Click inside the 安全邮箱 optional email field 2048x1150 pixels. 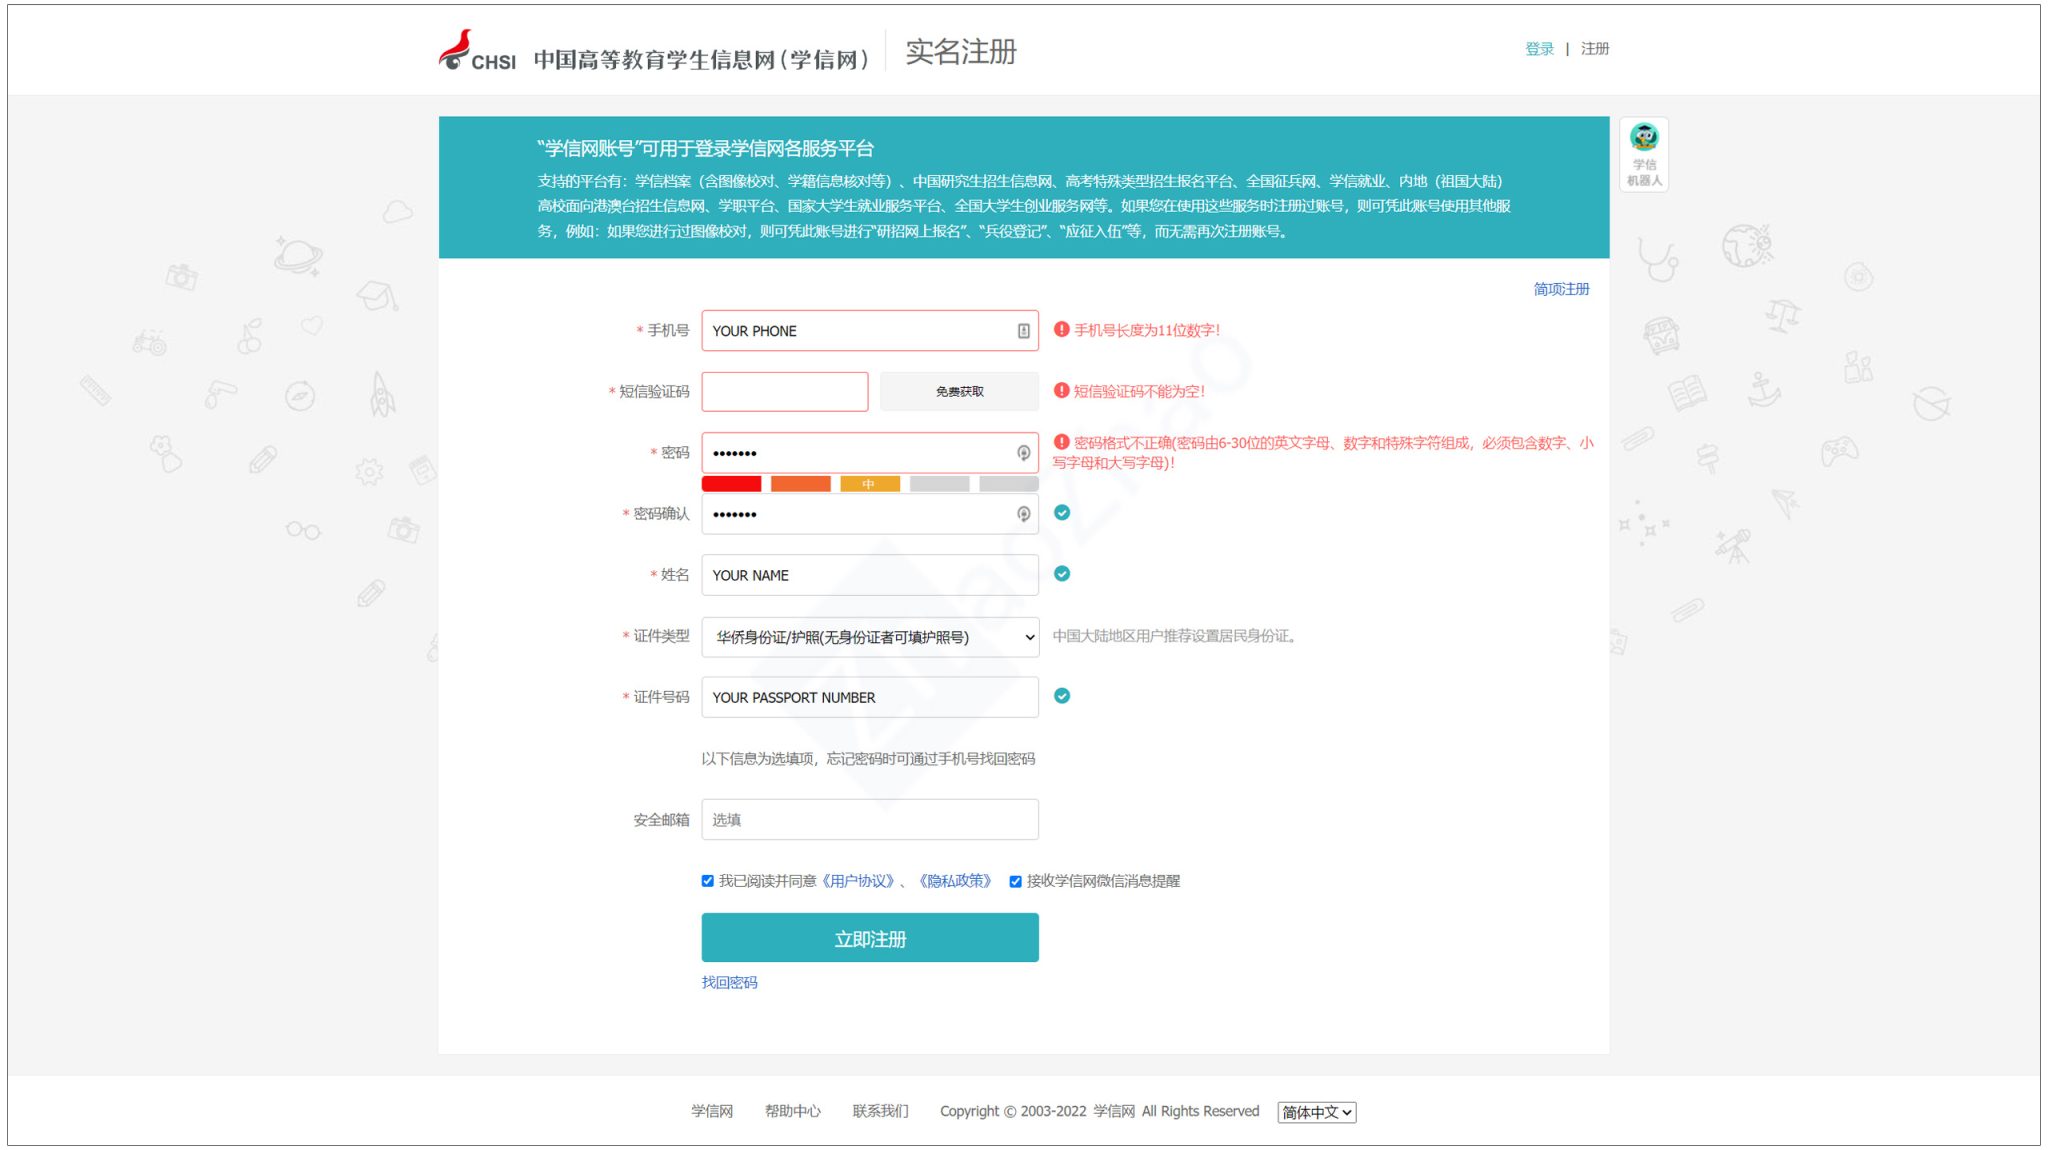[868, 819]
